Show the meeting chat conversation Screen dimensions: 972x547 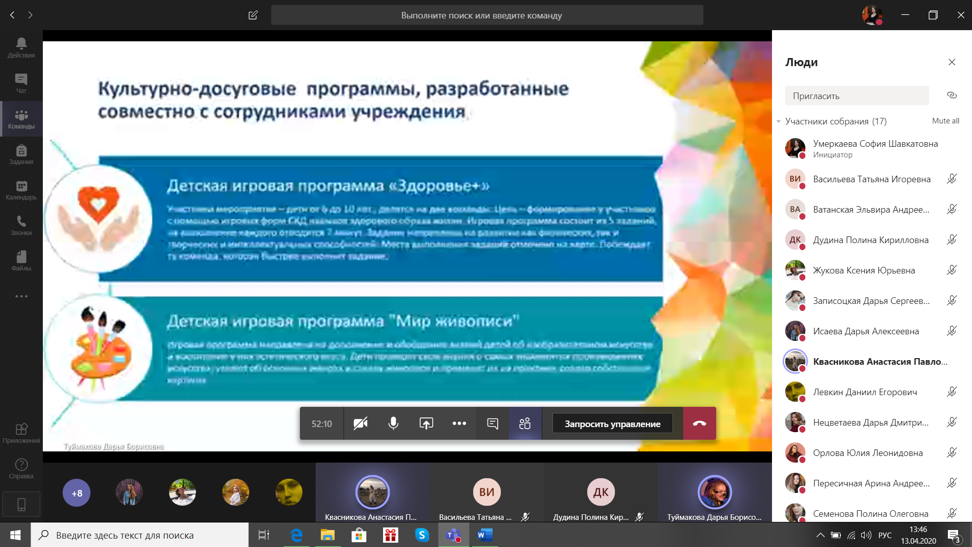pyautogui.click(x=492, y=424)
